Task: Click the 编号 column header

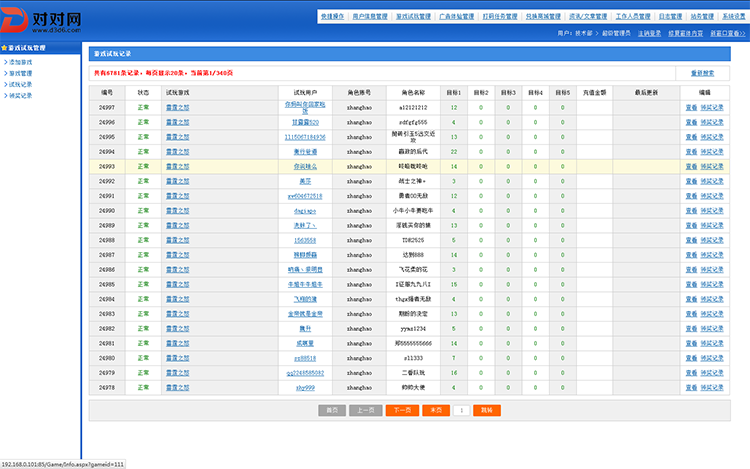Action: click(107, 93)
